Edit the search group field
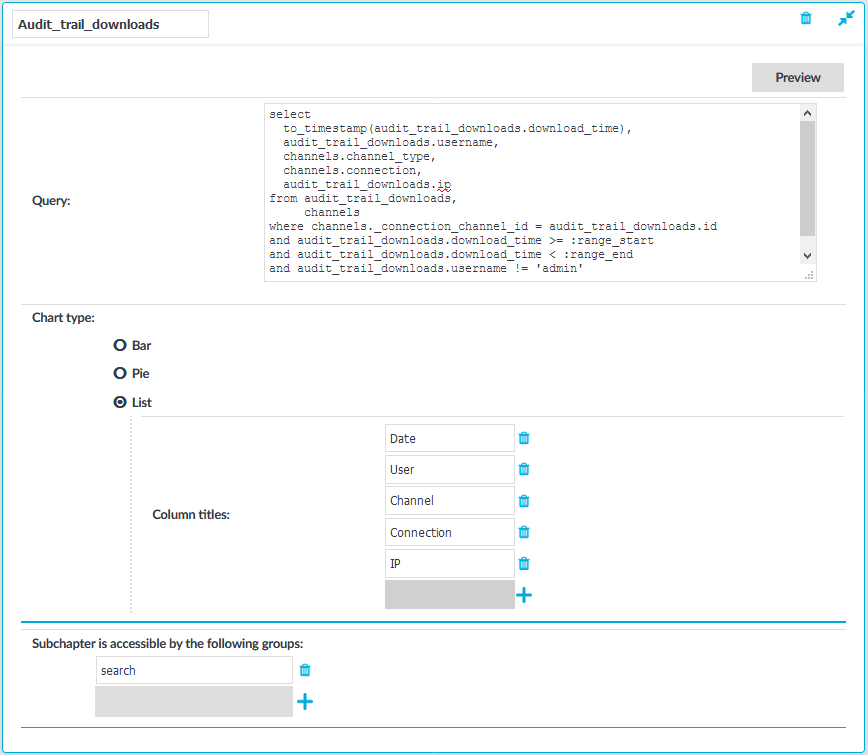 pyautogui.click(x=194, y=670)
